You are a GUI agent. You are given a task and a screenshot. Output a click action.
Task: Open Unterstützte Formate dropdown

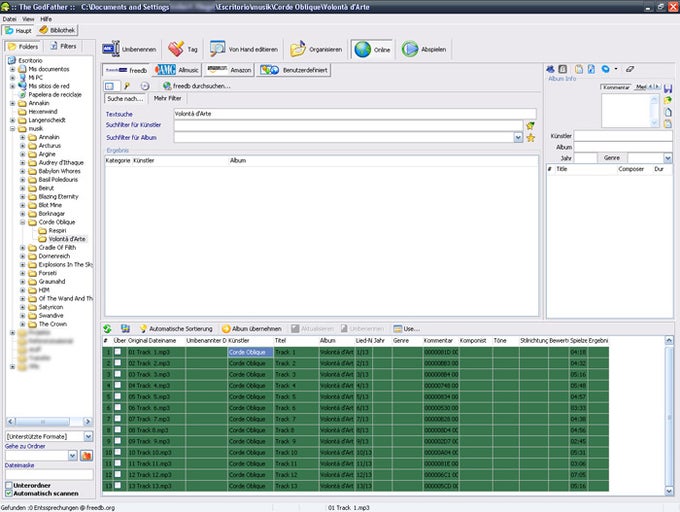(88, 436)
